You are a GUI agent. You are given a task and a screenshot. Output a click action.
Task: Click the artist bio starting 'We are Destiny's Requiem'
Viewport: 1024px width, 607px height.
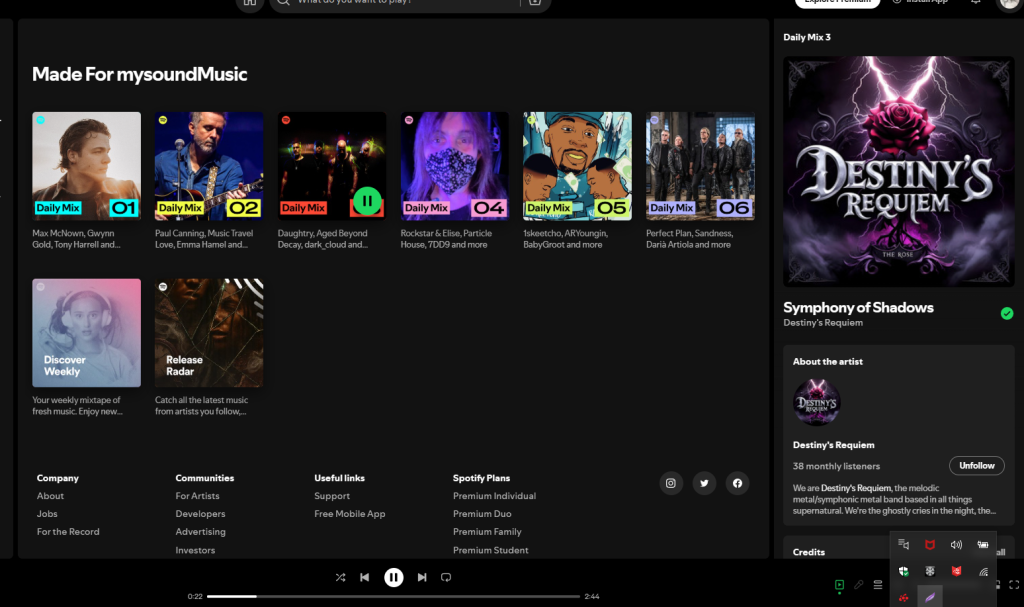(894, 500)
